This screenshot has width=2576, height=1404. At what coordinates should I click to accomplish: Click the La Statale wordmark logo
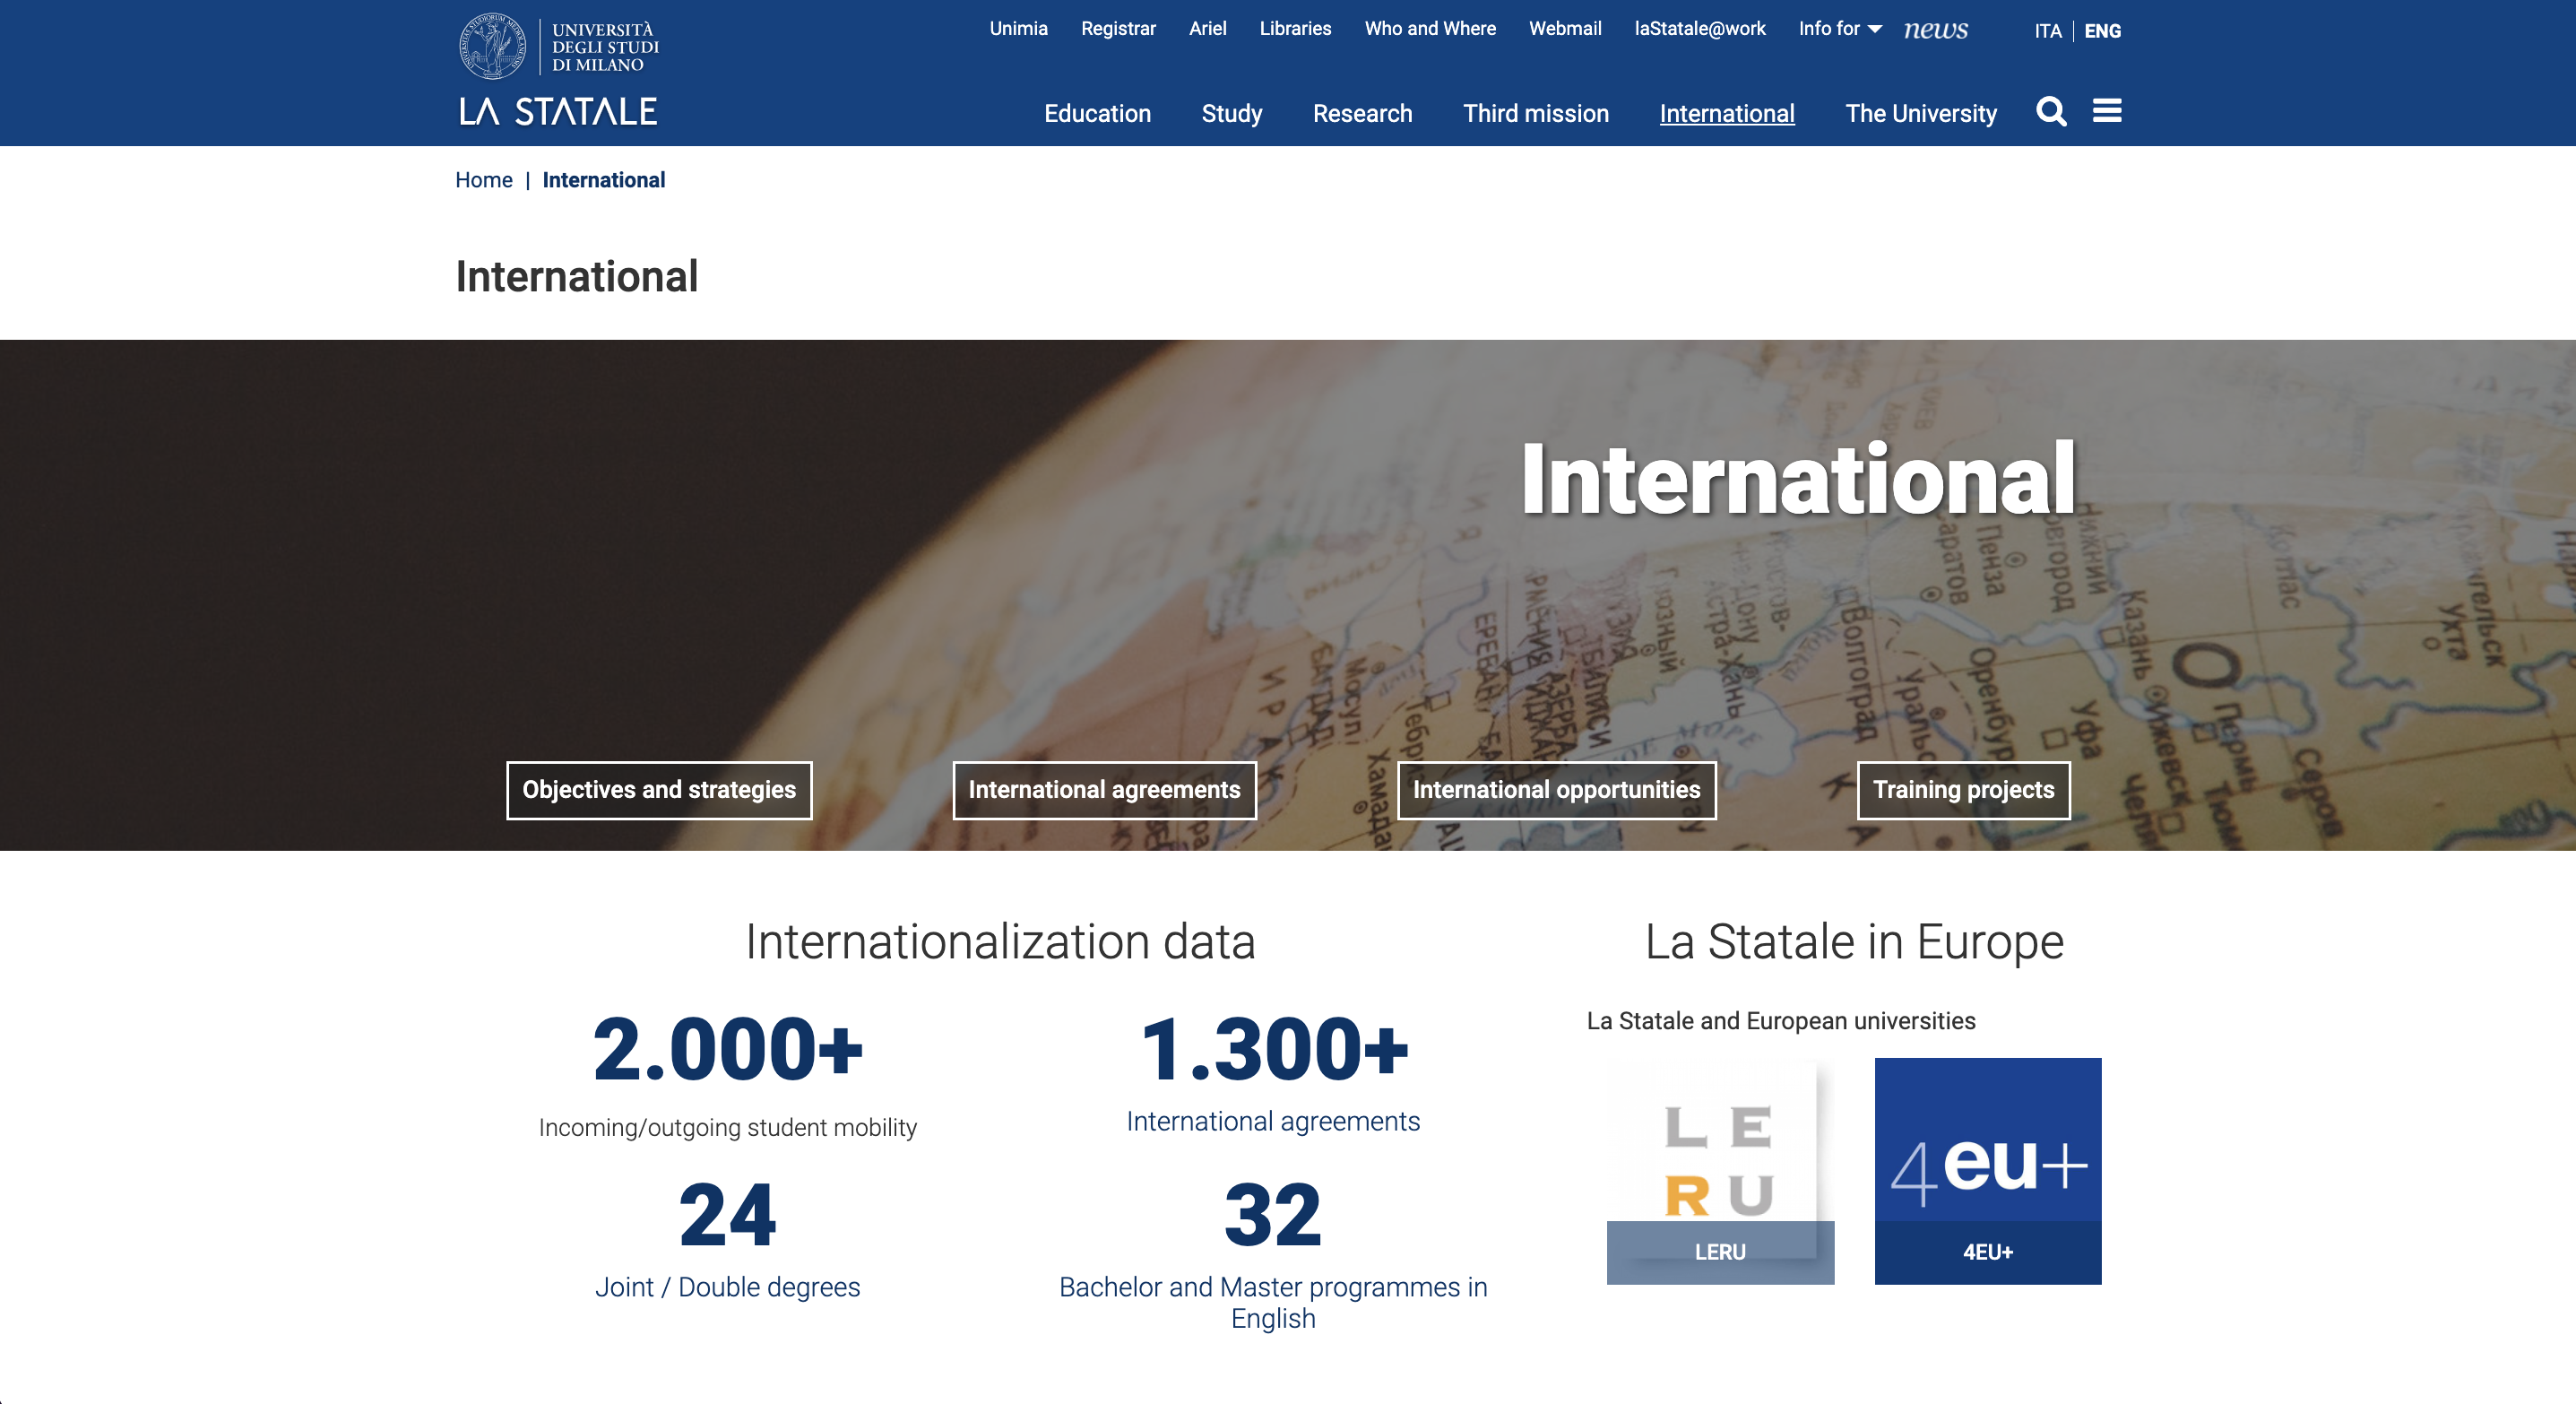558,111
